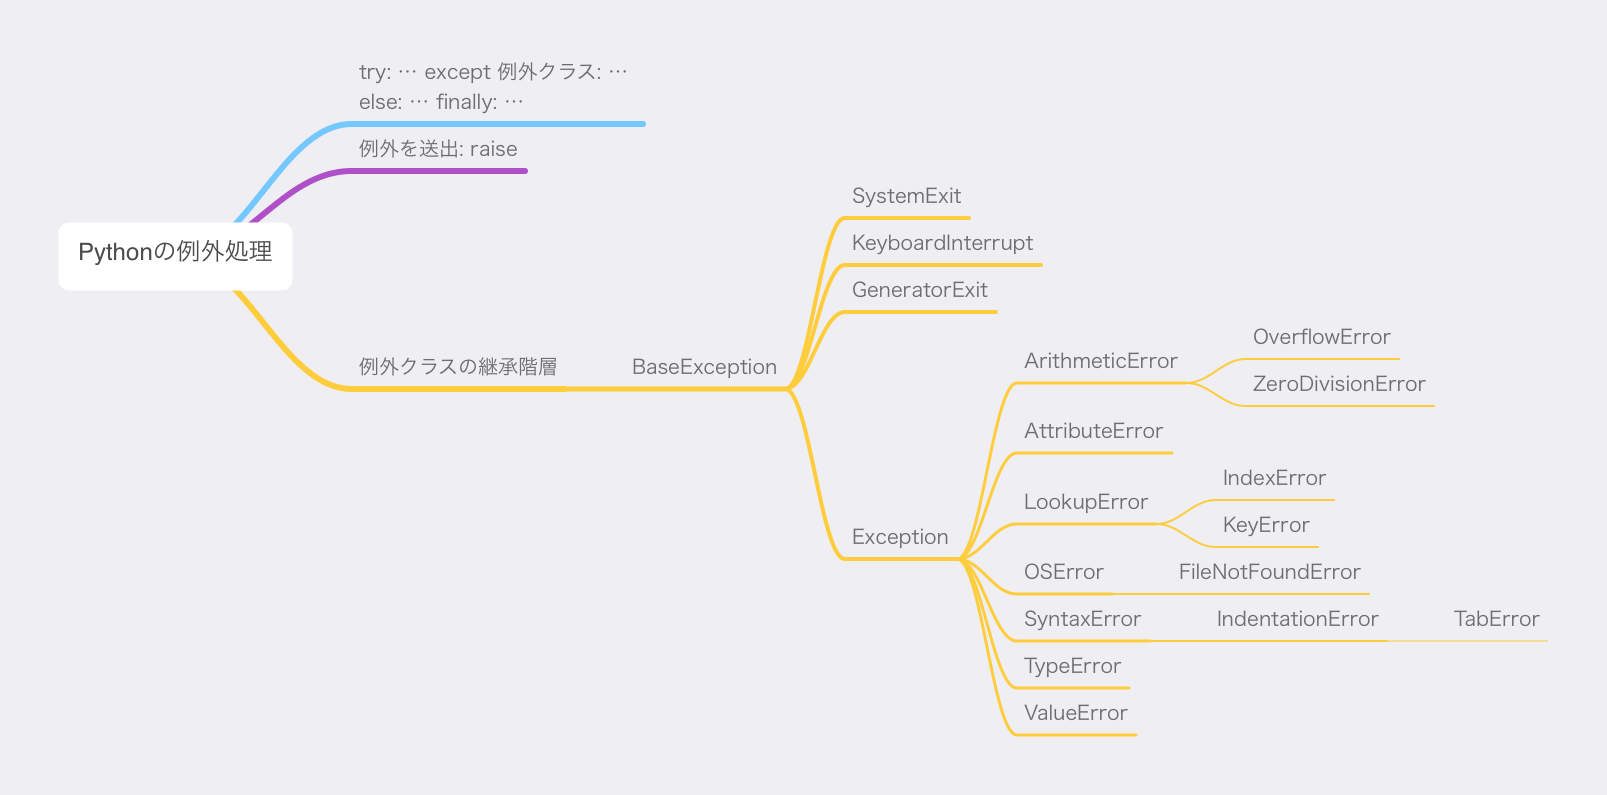Select the LookupError node
This screenshot has width=1607, height=795.
(x=1085, y=502)
